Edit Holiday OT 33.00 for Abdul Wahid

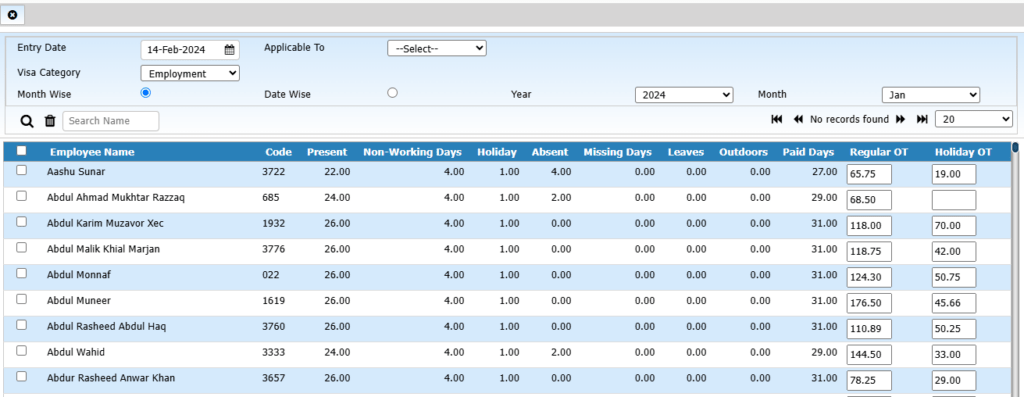click(954, 355)
